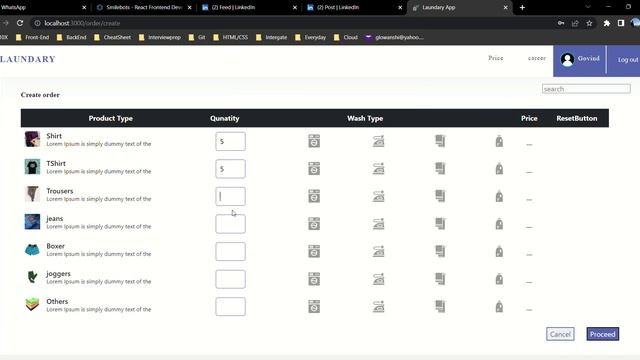
Task: Pick bleach bottle icon for Others
Action: click(x=499, y=307)
